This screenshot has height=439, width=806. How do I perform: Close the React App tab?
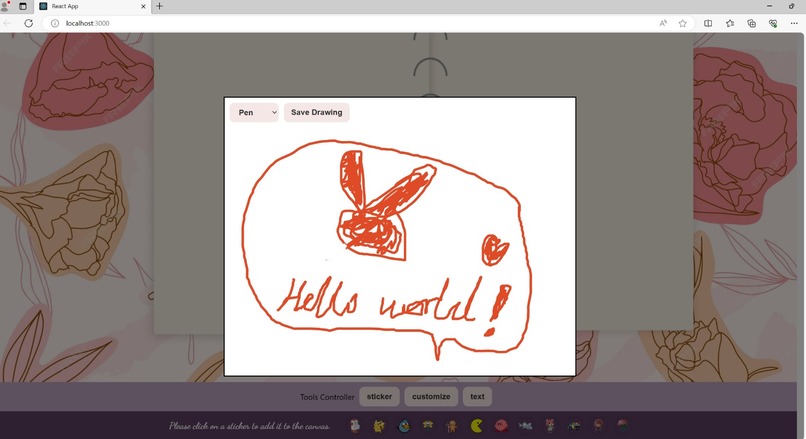(x=143, y=7)
